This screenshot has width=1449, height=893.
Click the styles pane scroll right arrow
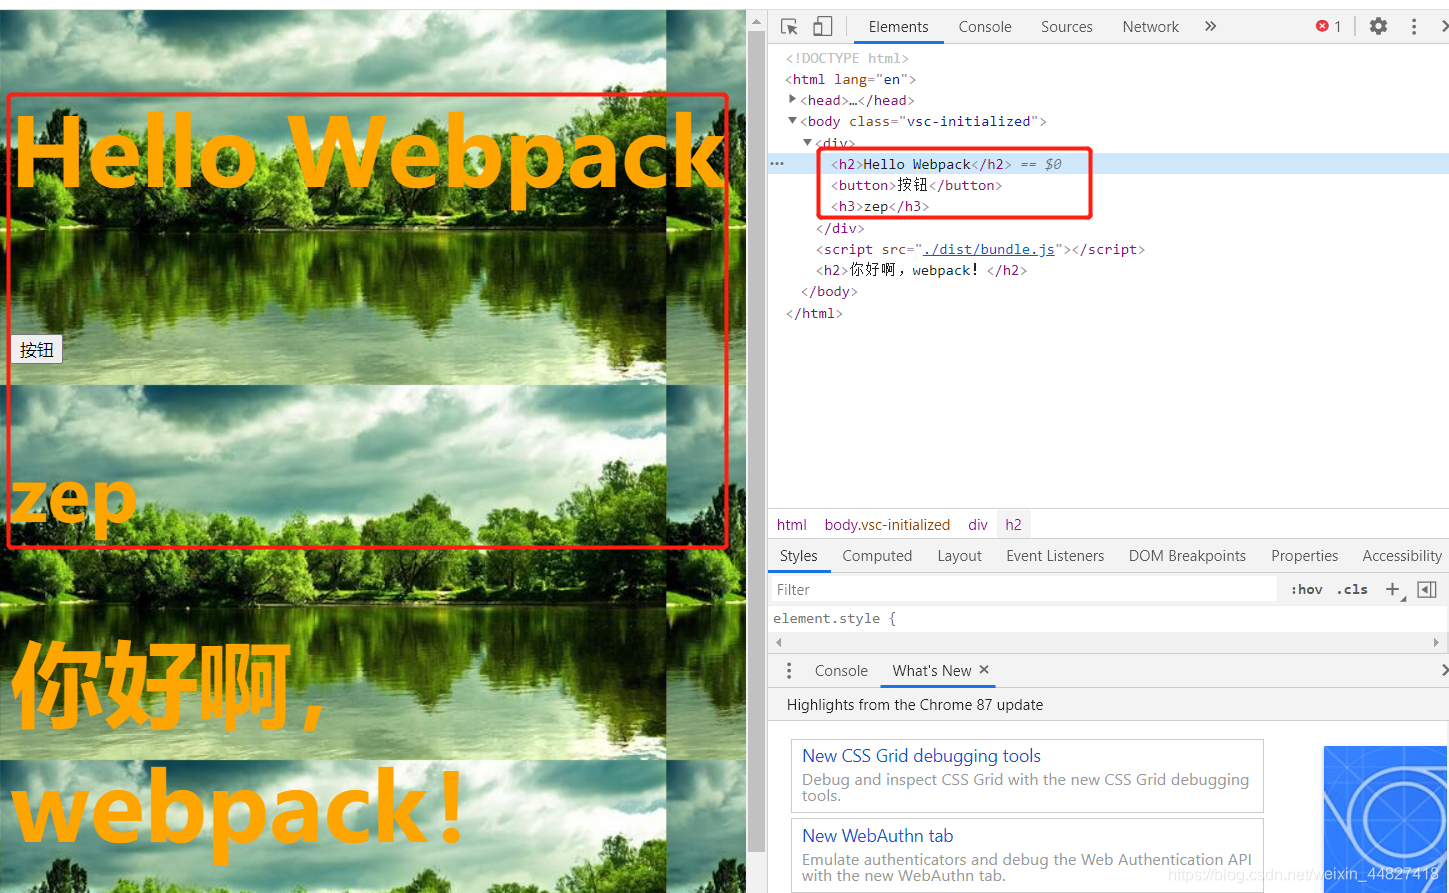tap(1436, 642)
